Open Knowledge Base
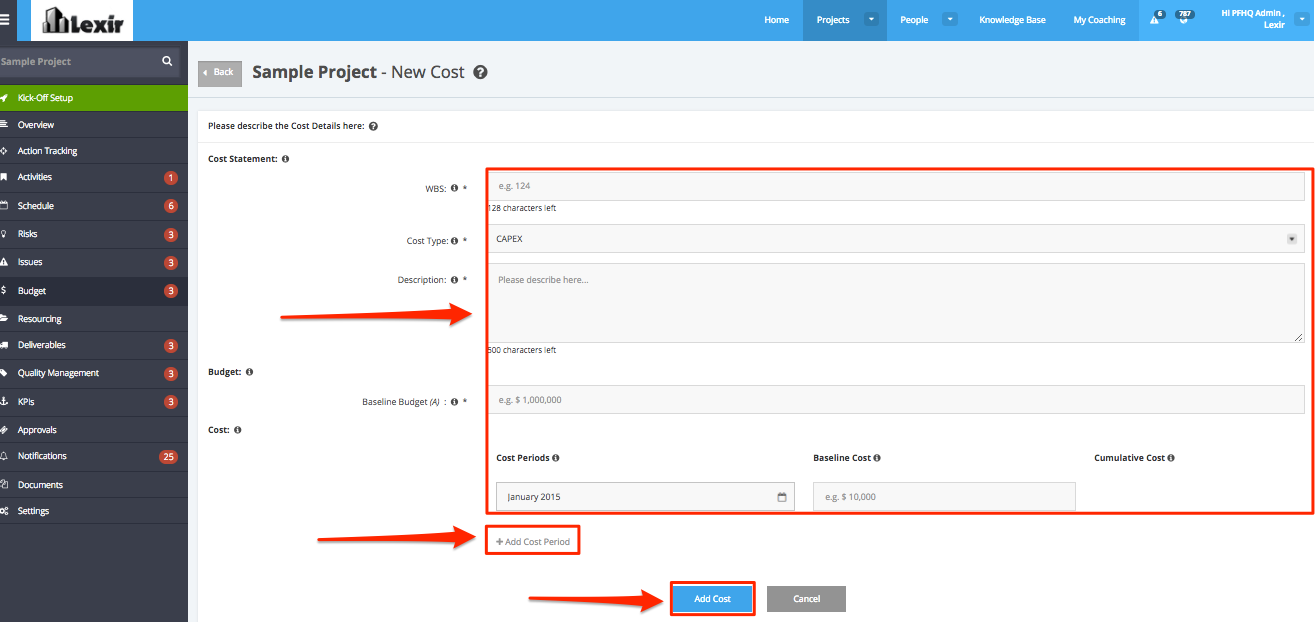The width and height of the screenshot is (1315, 622). [x=1012, y=20]
